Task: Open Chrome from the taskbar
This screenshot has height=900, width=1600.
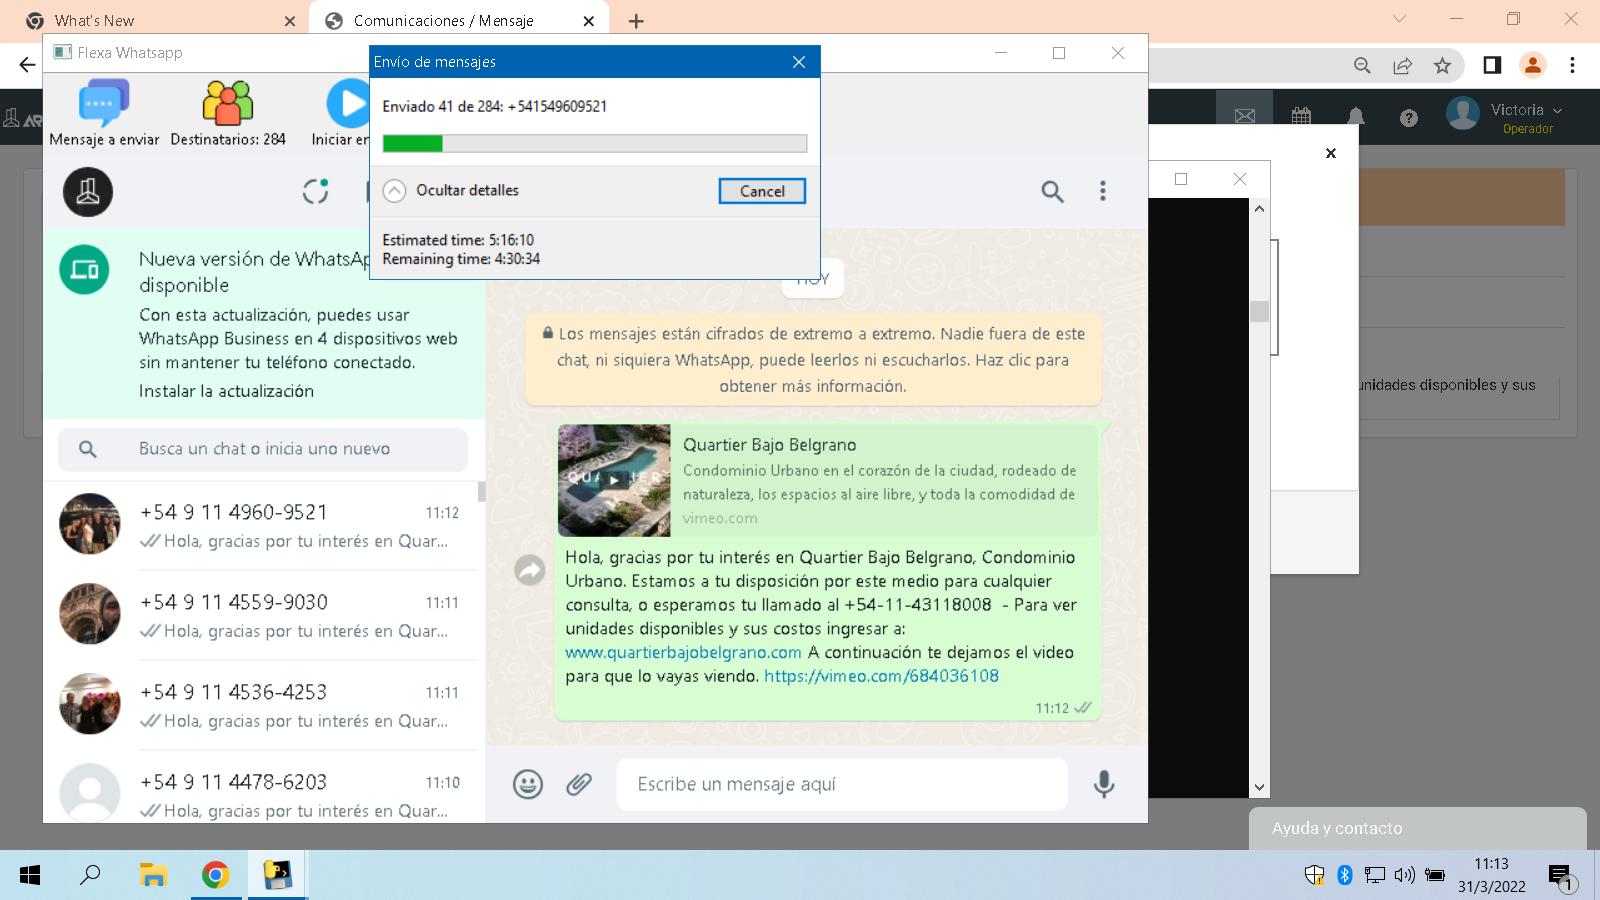Action: coord(215,876)
